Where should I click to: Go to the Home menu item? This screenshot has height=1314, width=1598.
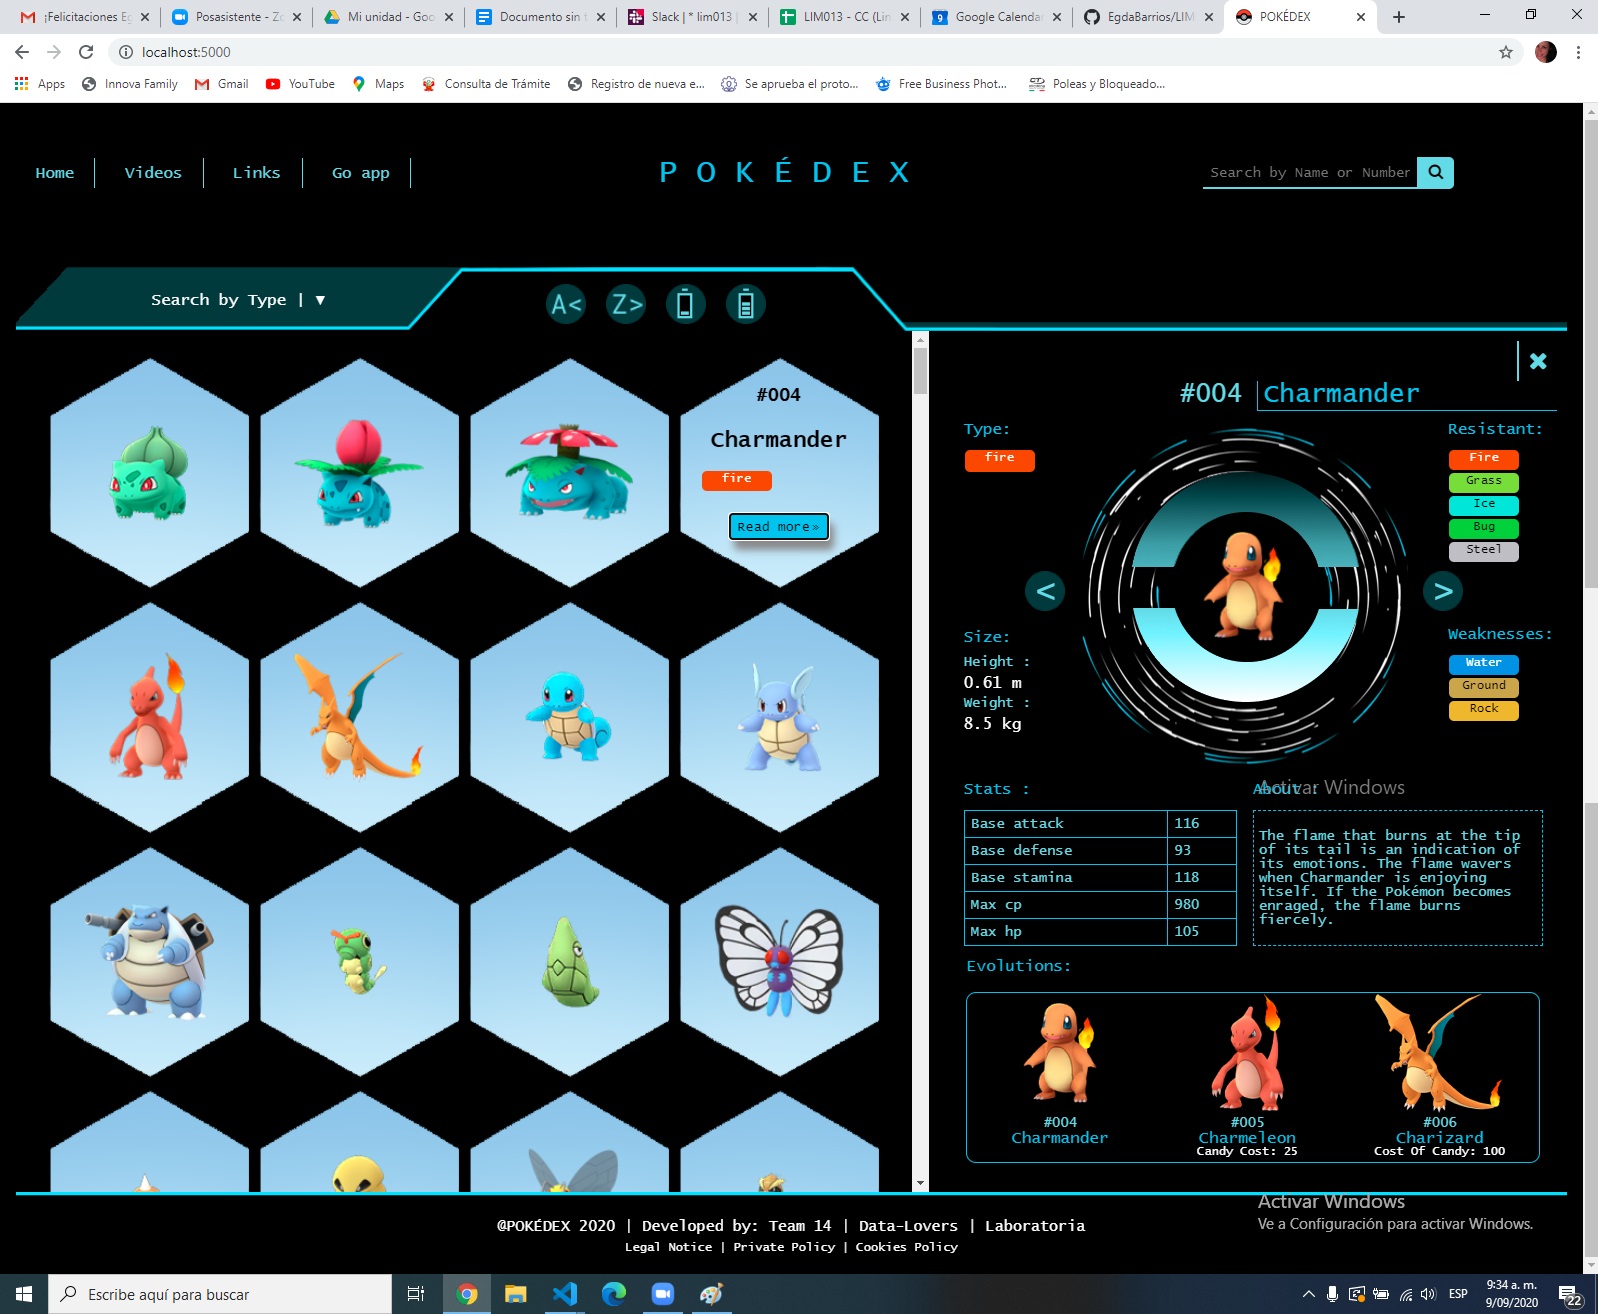55,172
